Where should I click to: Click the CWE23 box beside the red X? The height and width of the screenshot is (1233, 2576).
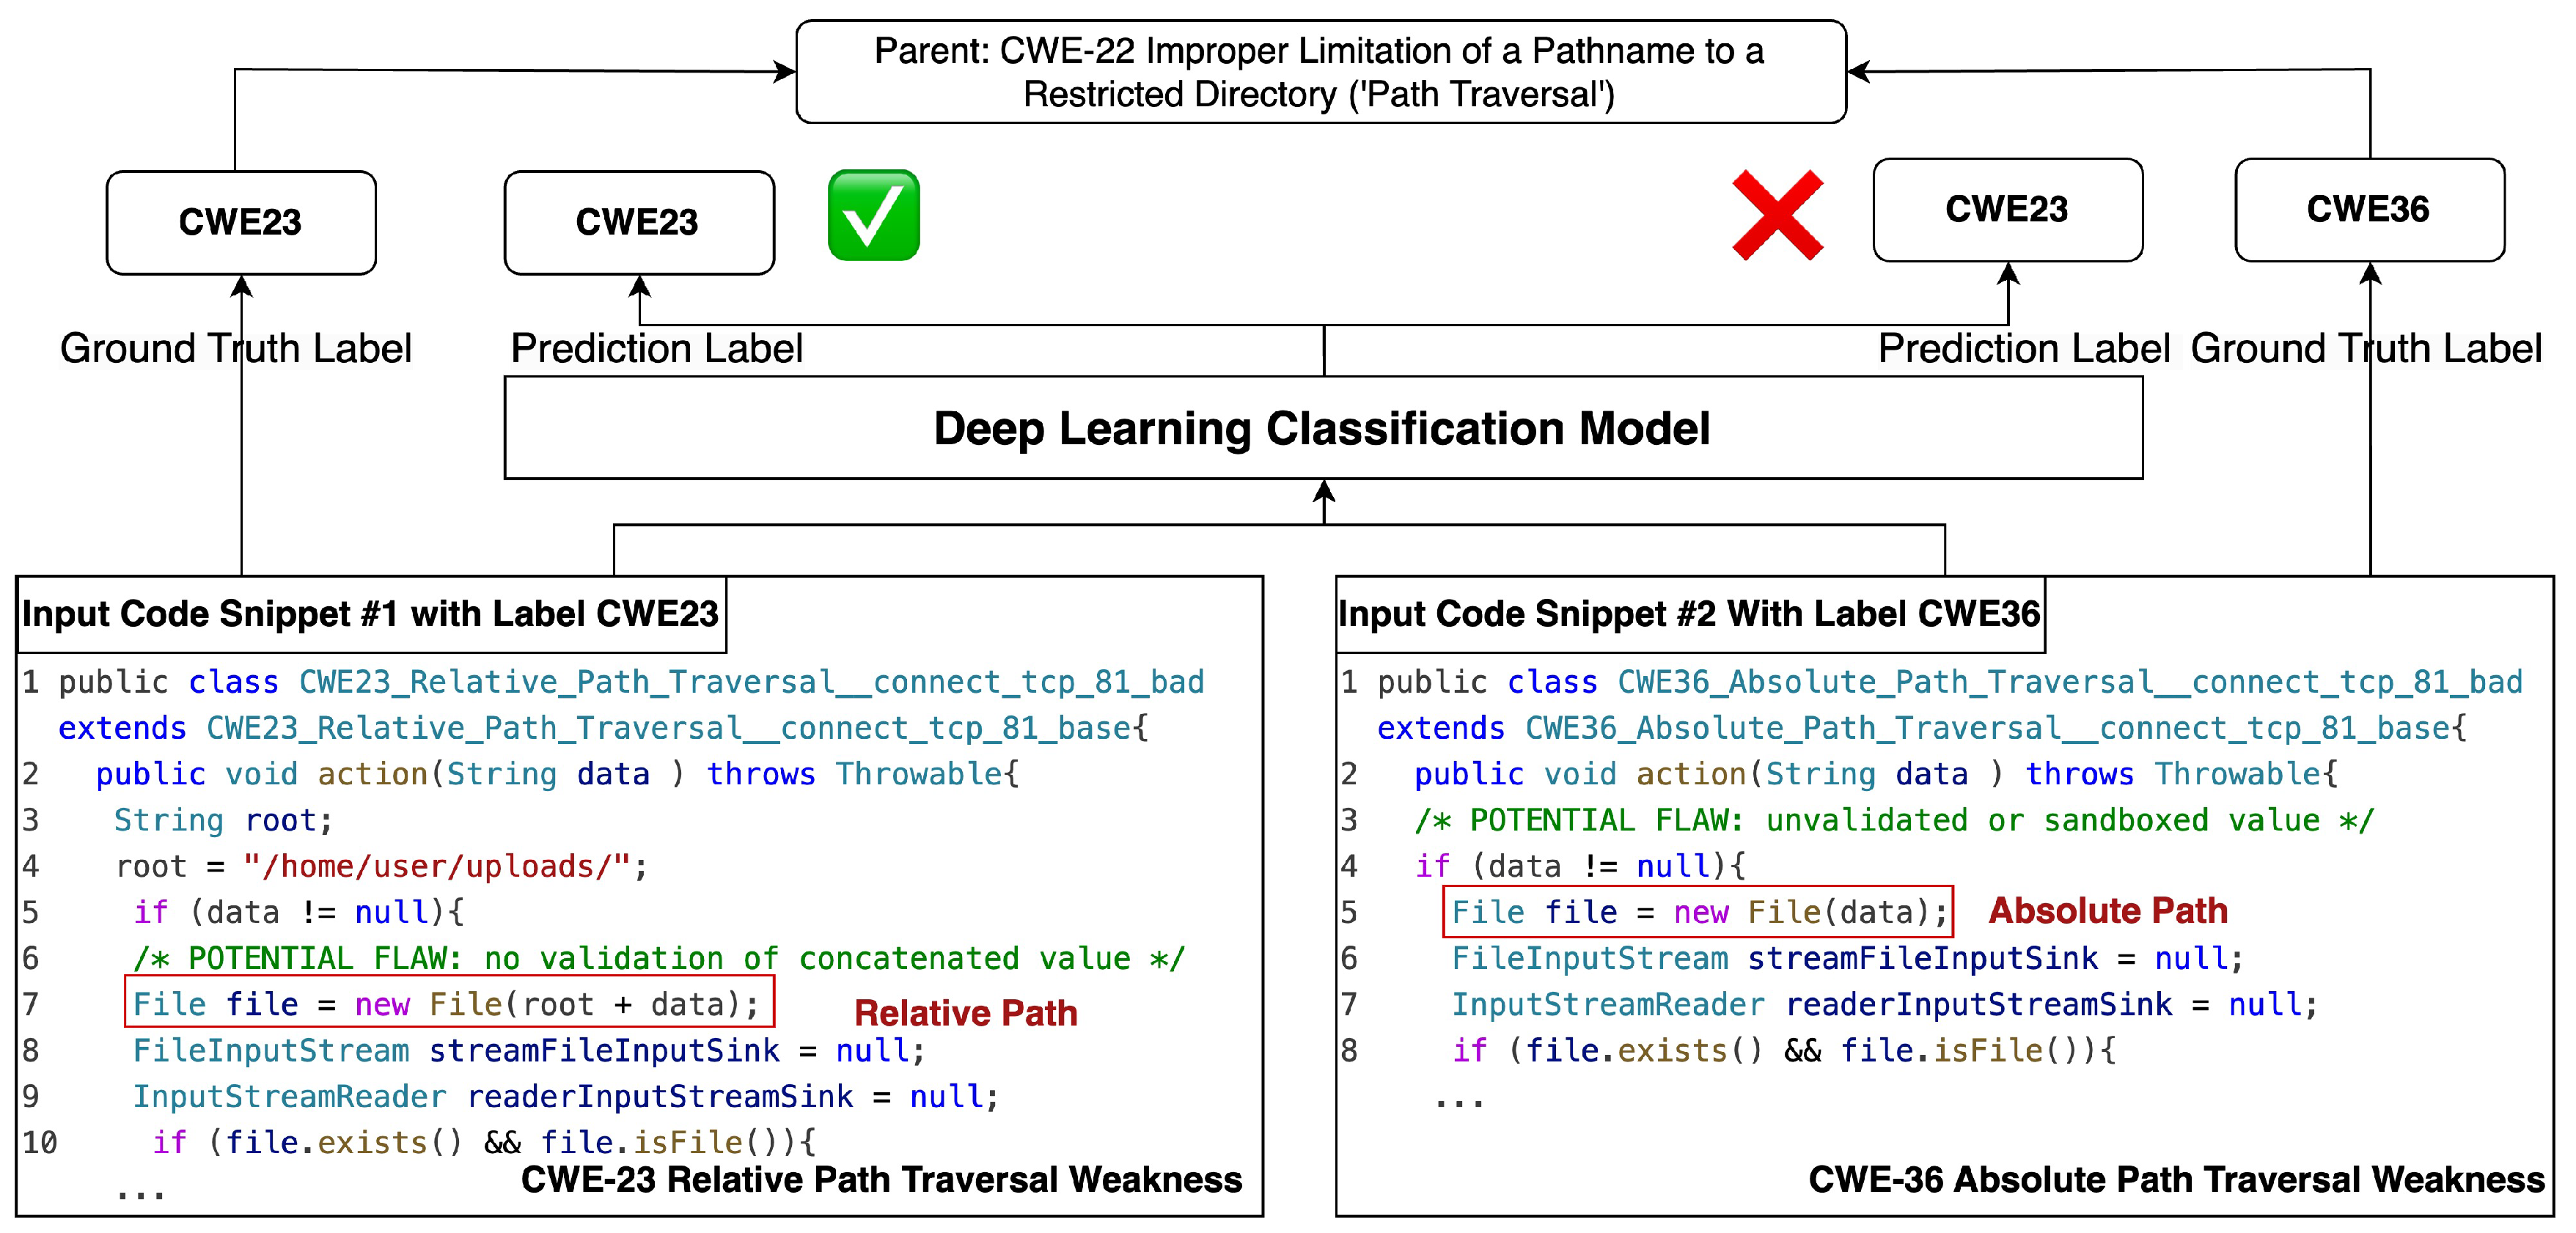click(2006, 209)
